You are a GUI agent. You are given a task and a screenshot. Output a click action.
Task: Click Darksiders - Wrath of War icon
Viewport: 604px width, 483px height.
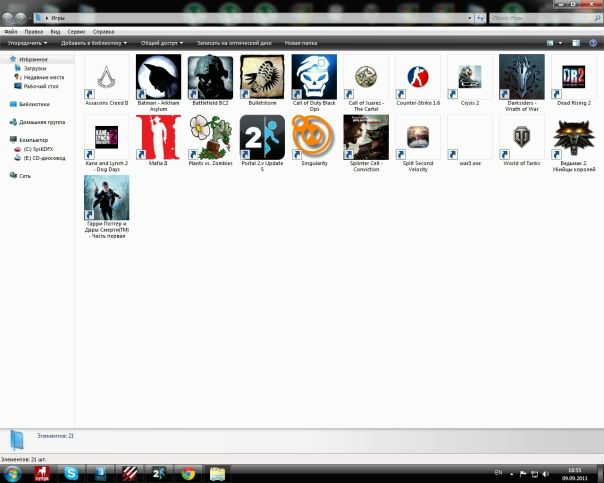(x=522, y=77)
